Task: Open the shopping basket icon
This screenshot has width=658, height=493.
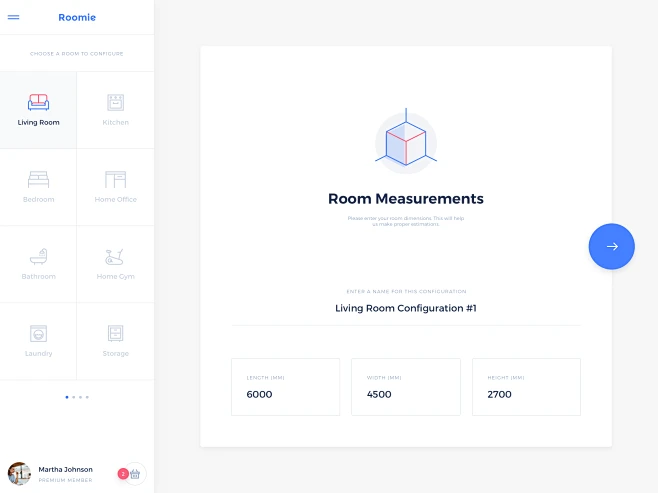Action: pos(135,474)
